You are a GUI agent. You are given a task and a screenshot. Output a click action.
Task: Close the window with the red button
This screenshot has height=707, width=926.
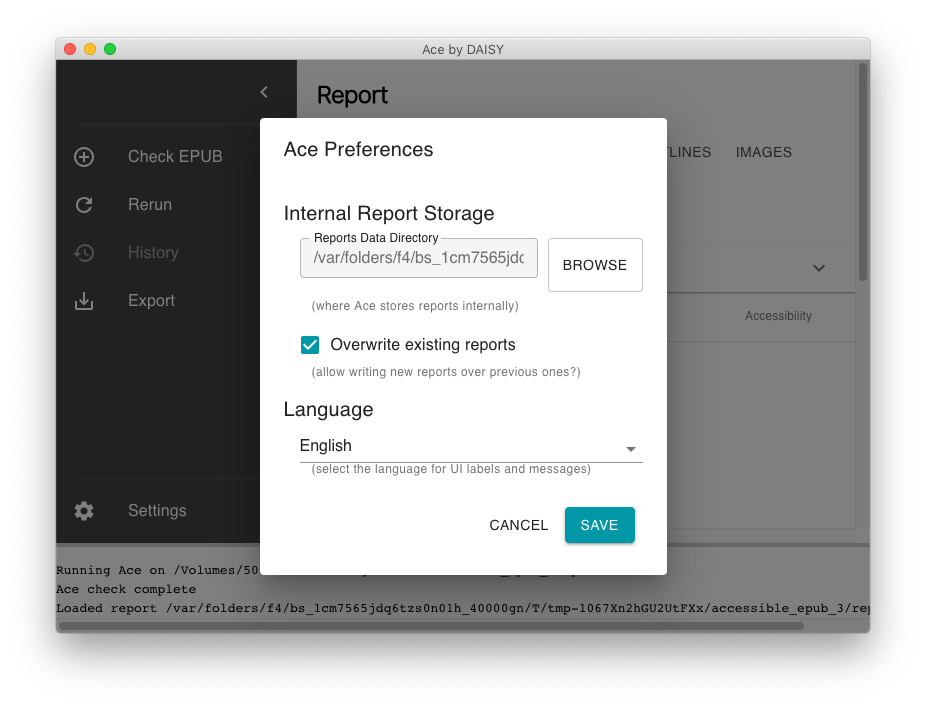[x=70, y=49]
